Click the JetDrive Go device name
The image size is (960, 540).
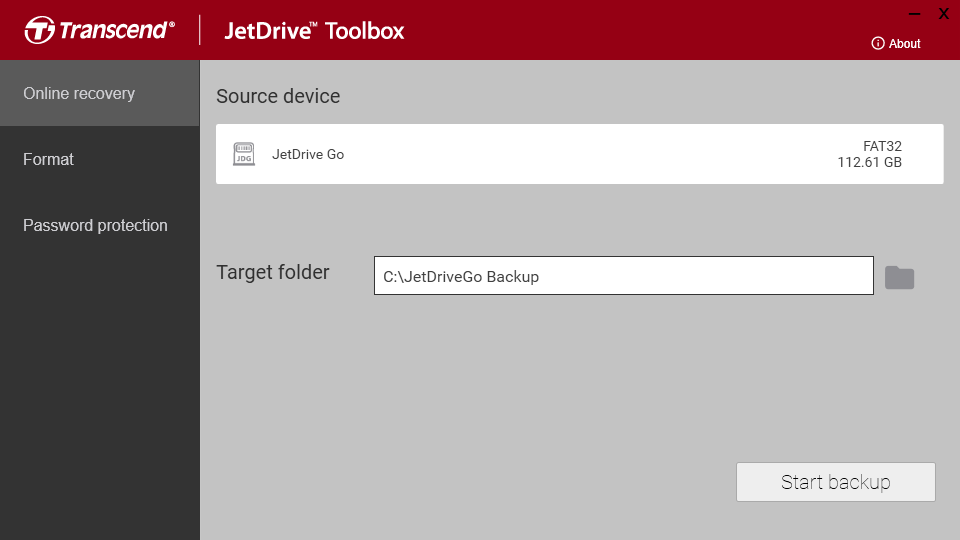(308, 154)
